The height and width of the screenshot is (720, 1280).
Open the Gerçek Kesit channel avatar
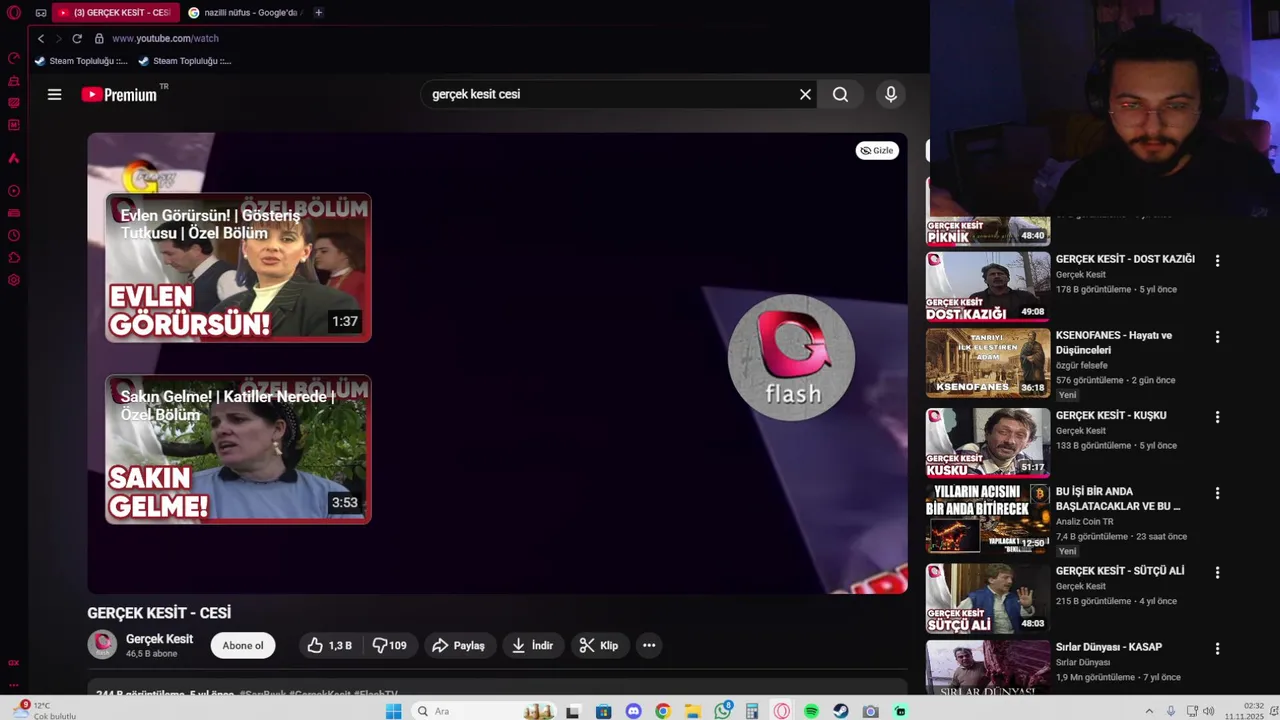tap(102, 645)
